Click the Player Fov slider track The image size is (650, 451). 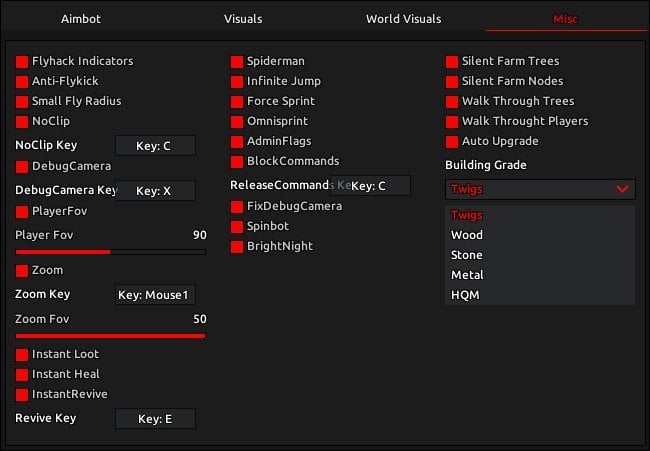(111, 252)
